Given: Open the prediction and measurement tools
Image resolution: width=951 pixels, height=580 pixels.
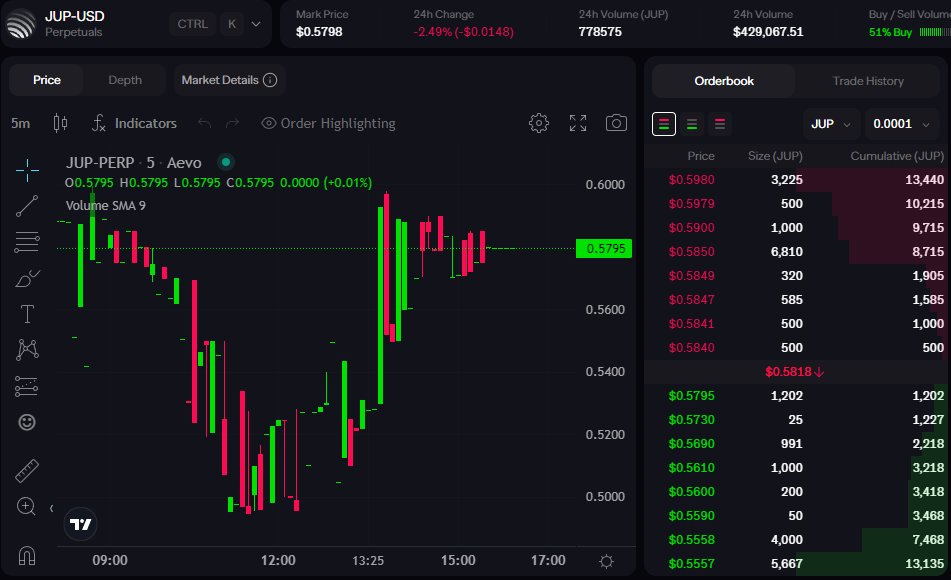Looking at the screenshot, I should tap(27, 386).
